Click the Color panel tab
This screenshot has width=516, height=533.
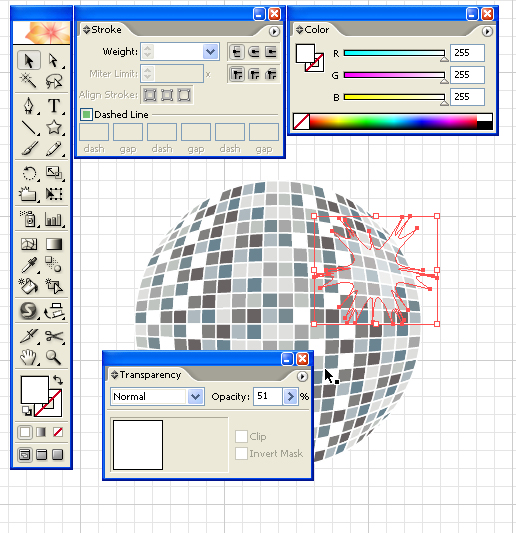(317, 30)
